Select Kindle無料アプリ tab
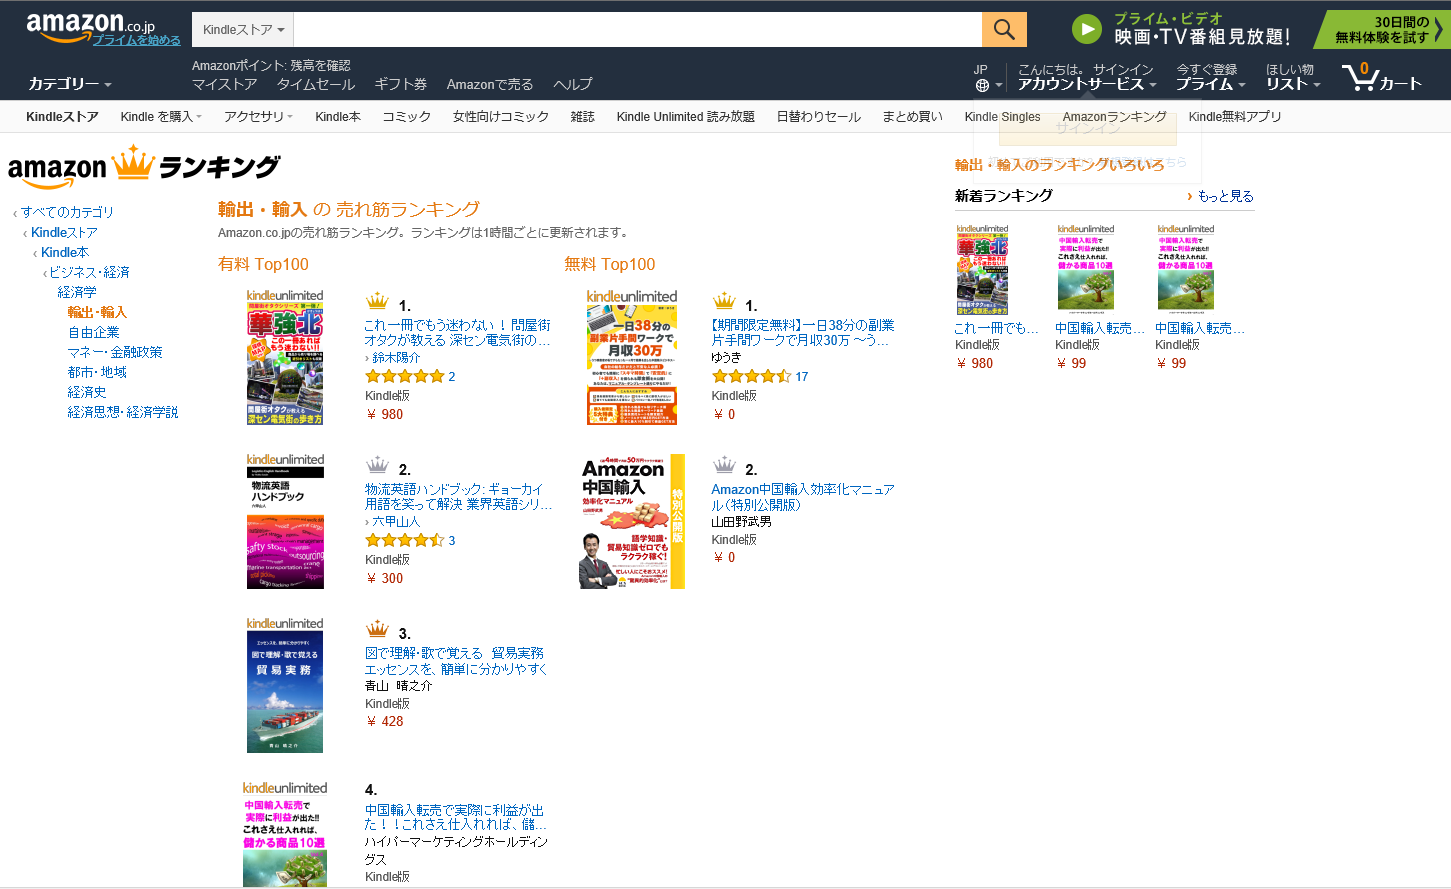The height and width of the screenshot is (889, 1451). [1235, 117]
